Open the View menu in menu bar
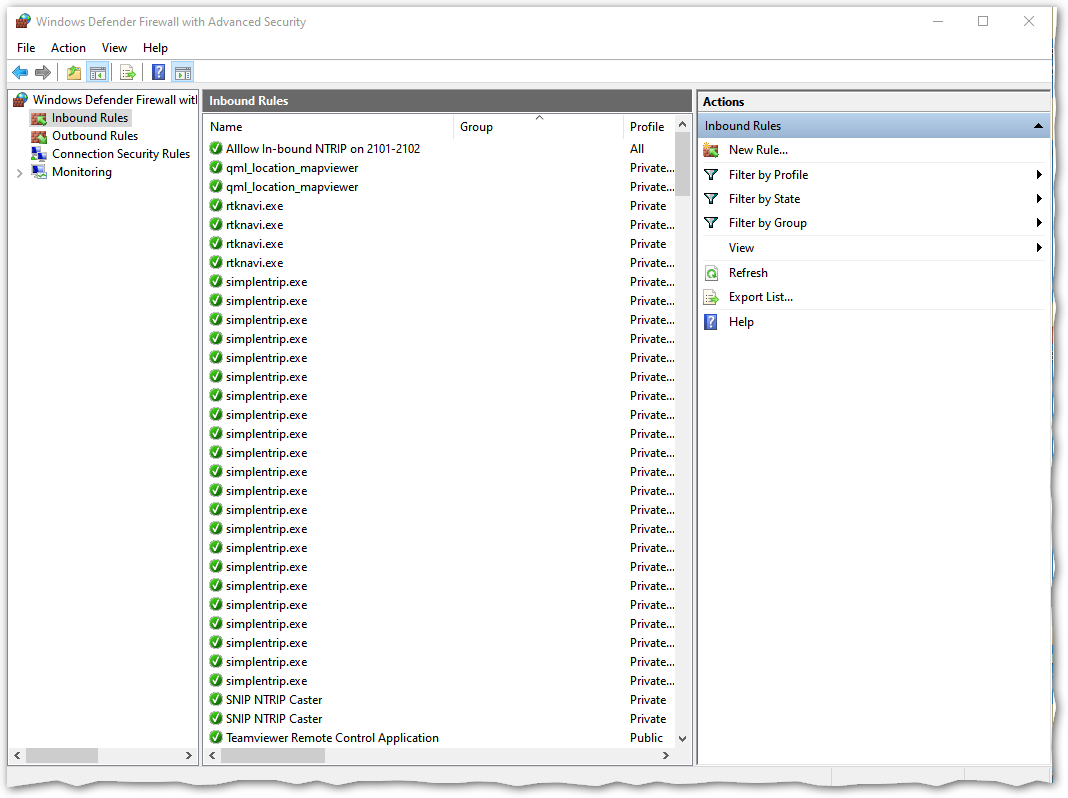Viewport: 1068px width, 798px height. [114, 48]
